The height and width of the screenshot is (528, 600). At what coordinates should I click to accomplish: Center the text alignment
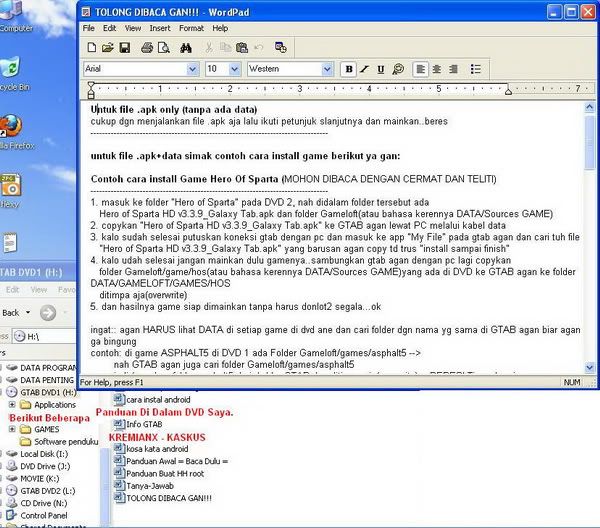pos(437,69)
